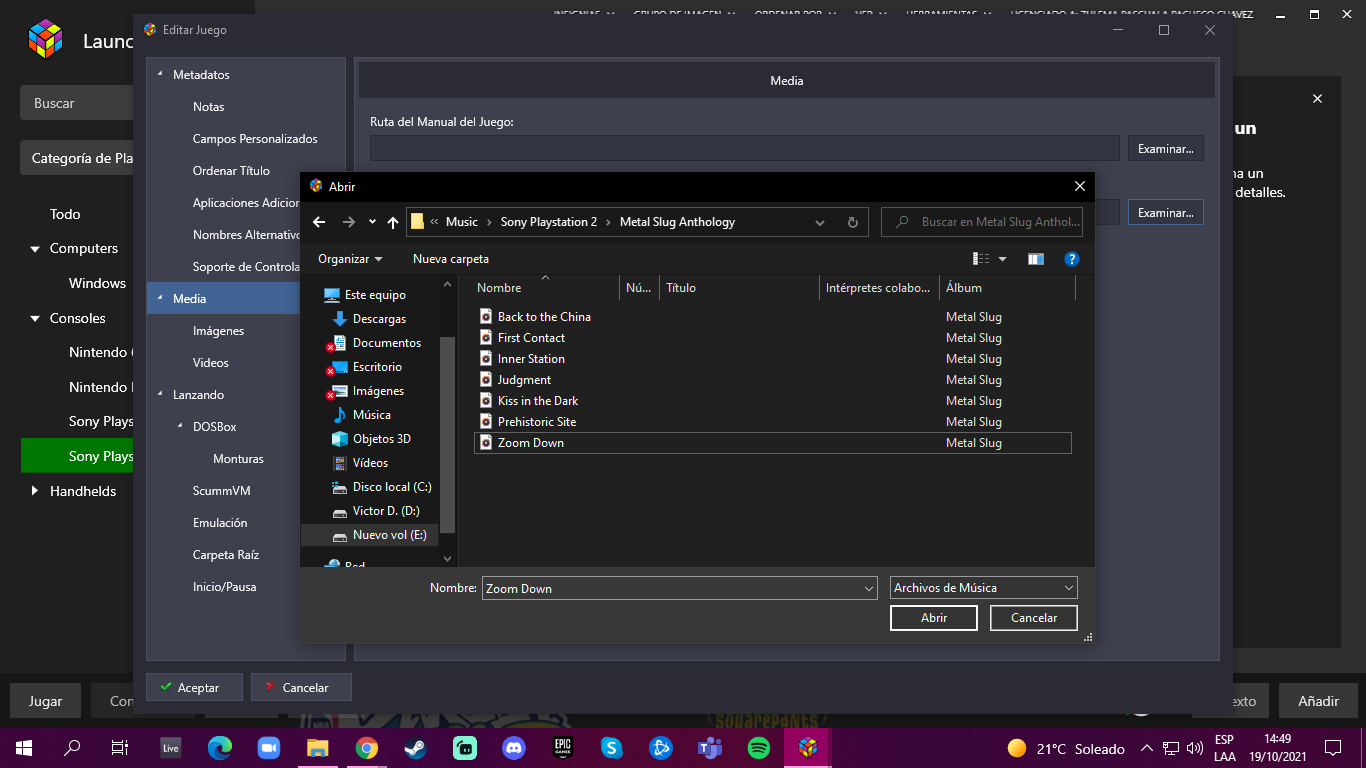1366x768 pixels.
Task: Select Nuevo vol (E:) drive
Action: click(390, 535)
